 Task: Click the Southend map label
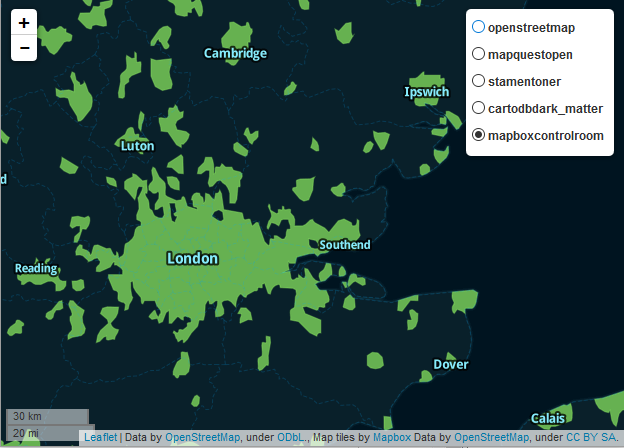pos(345,245)
